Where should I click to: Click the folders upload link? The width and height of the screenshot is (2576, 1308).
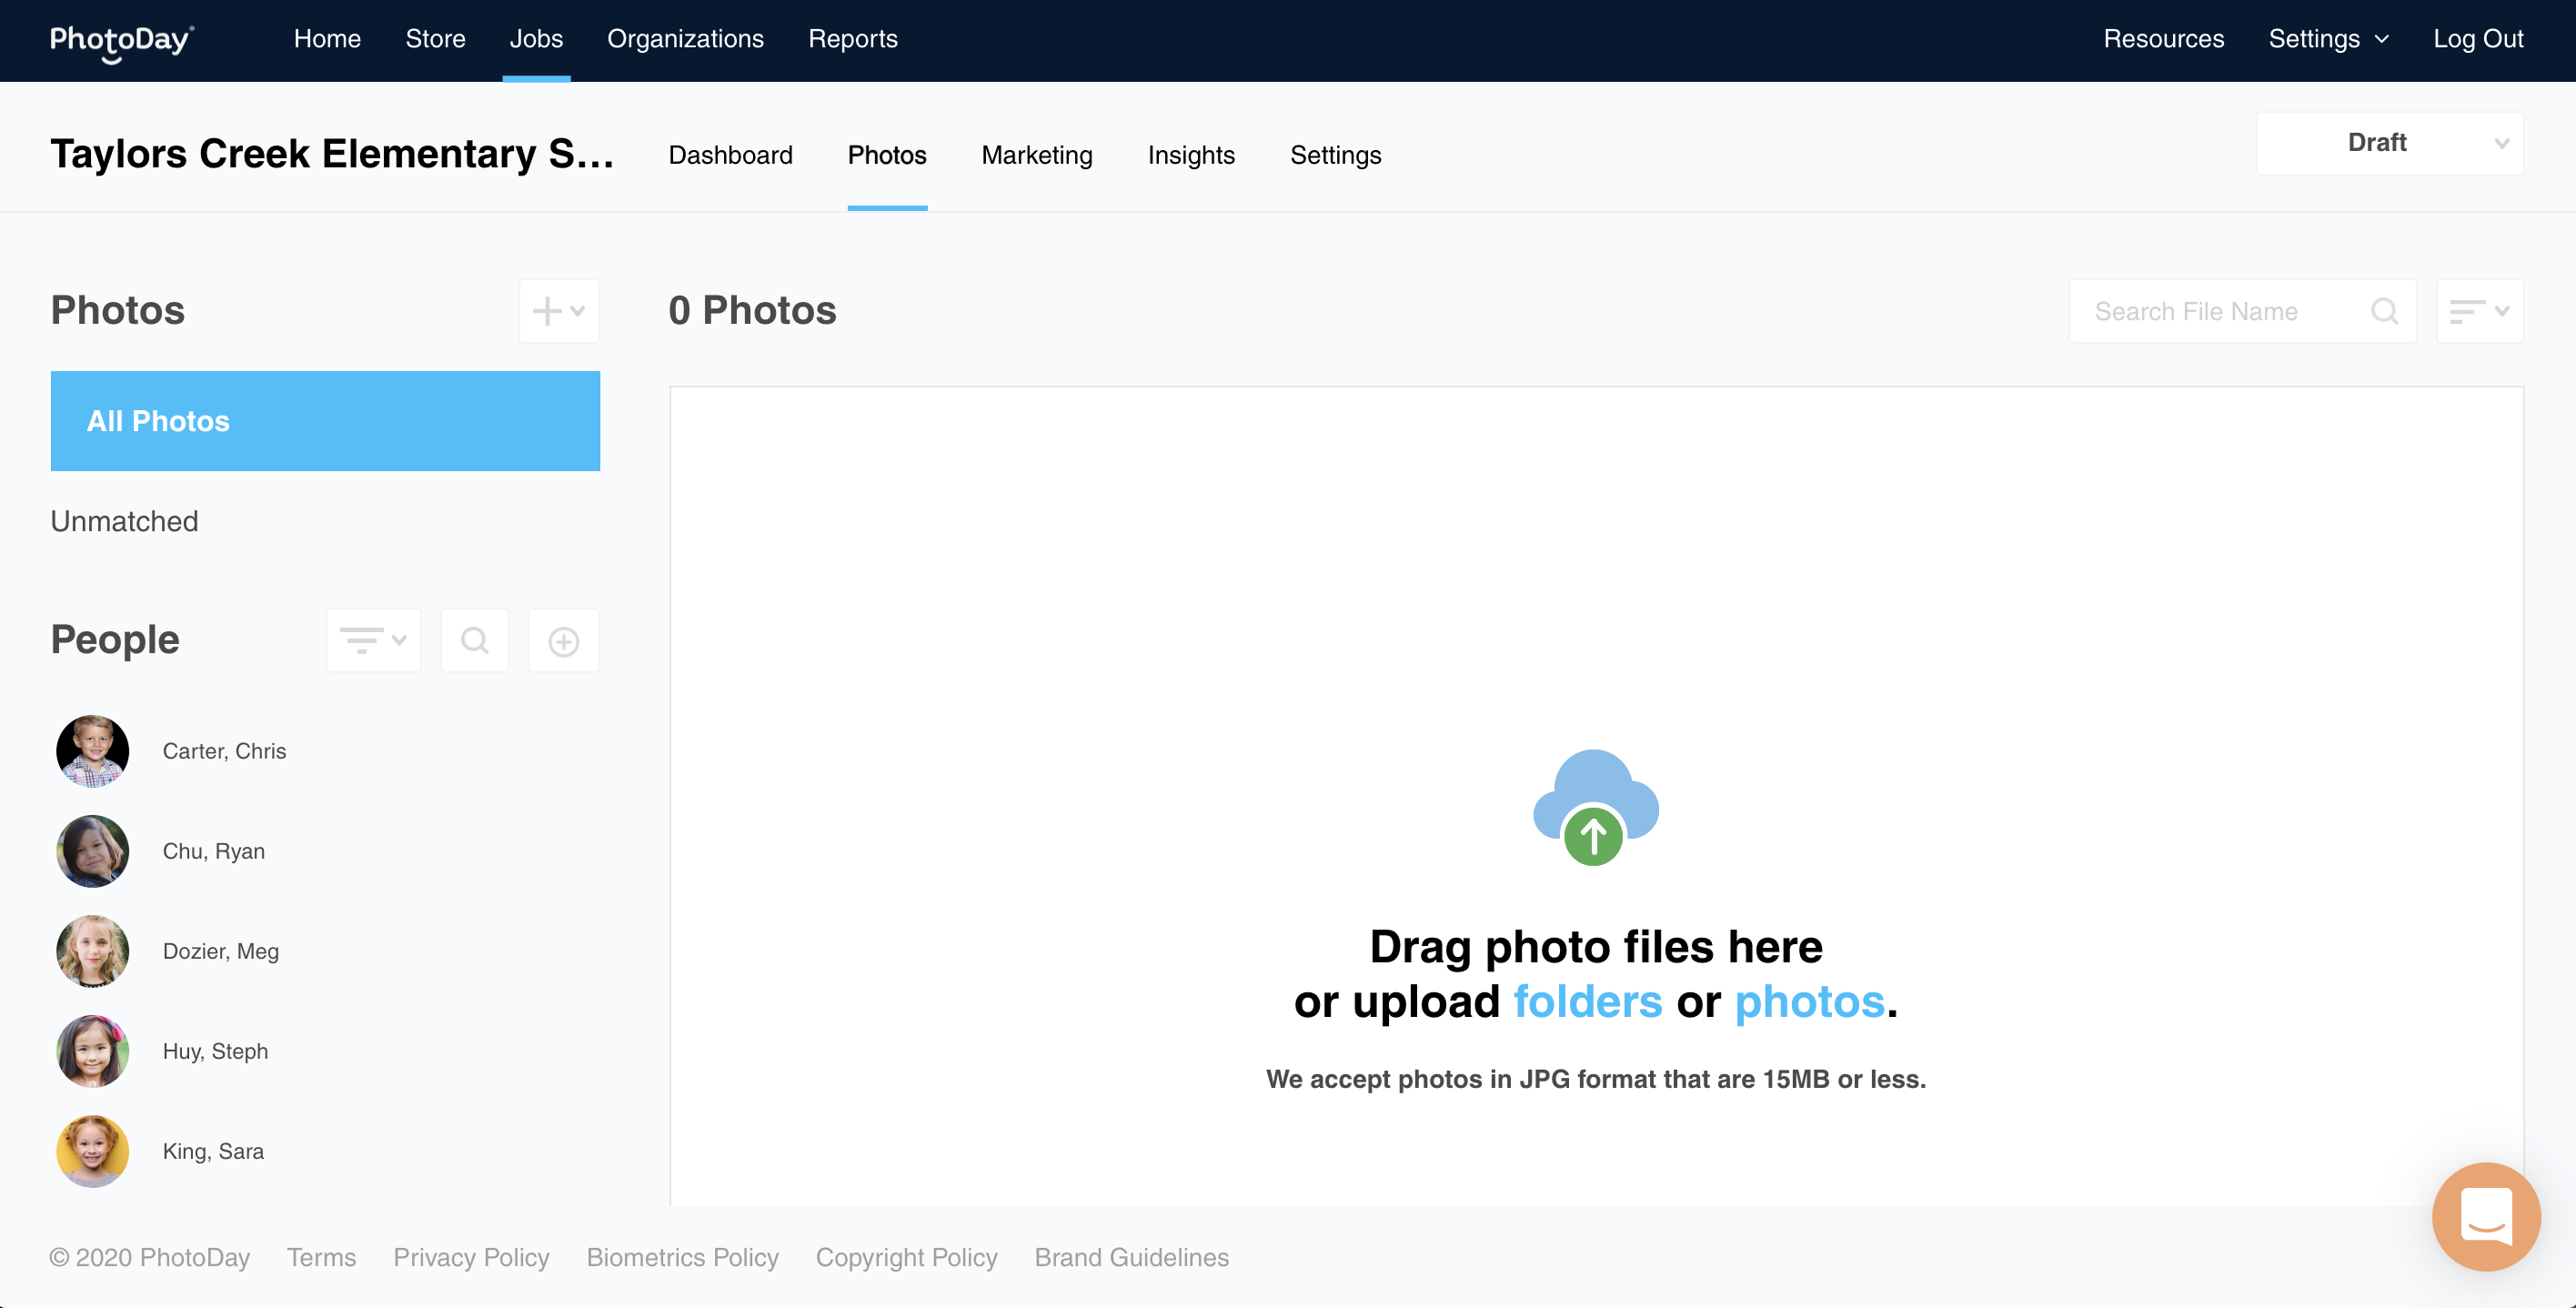tap(1587, 1001)
